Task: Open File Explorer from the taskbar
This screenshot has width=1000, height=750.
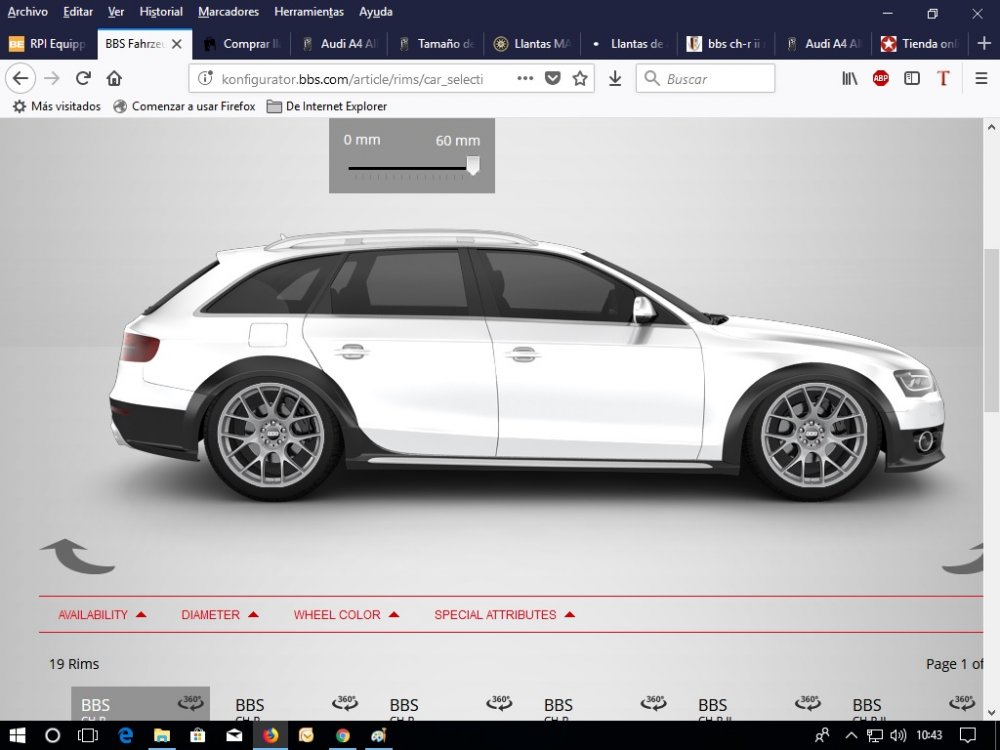Action: click(x=161, y=735)
